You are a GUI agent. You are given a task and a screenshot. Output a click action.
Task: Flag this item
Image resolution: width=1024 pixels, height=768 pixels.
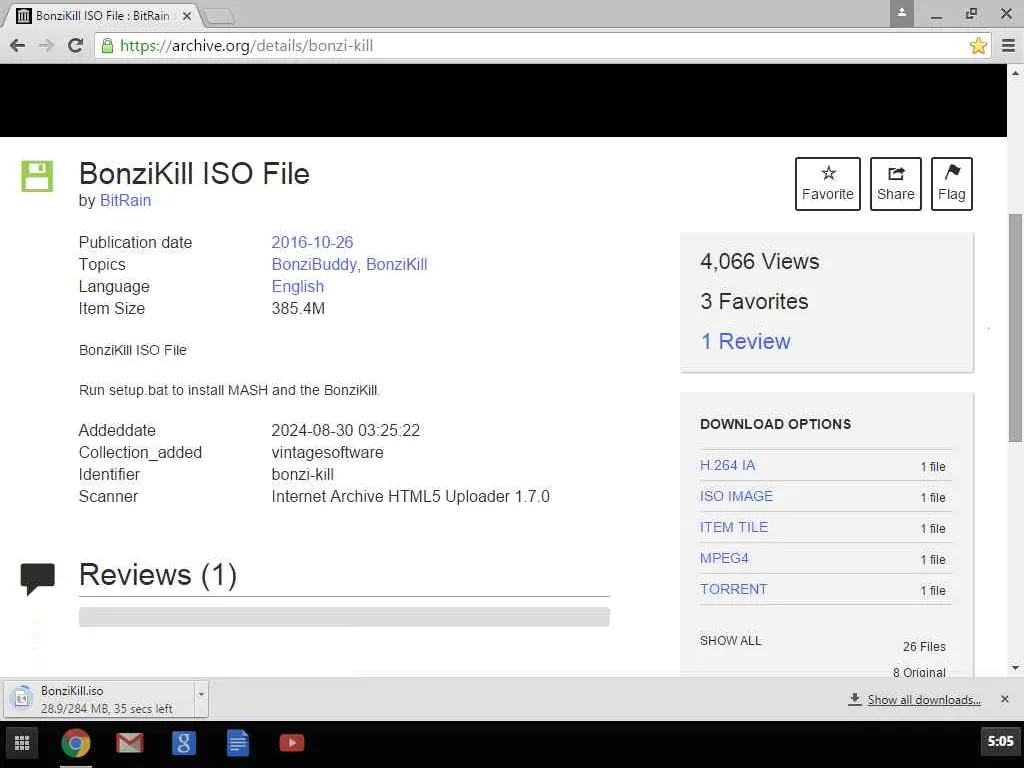[x=952, y=184]
